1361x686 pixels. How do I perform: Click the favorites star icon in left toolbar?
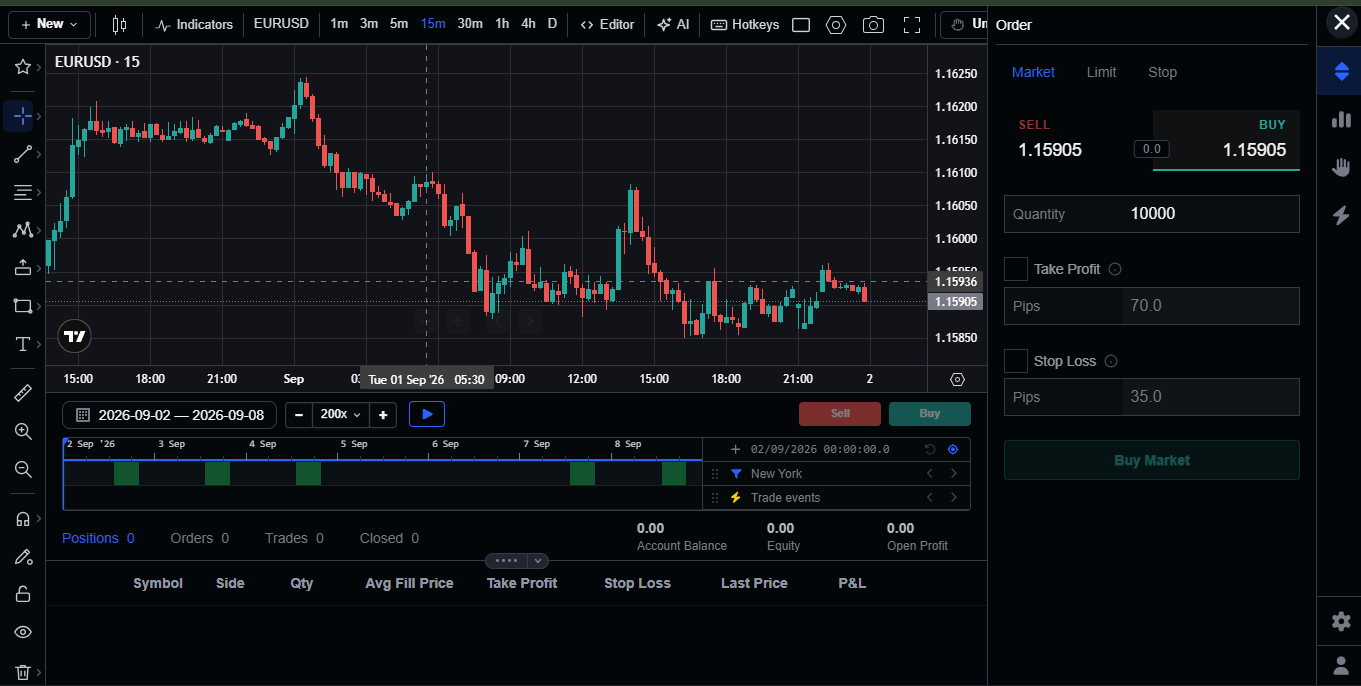[x=22, y=67]
